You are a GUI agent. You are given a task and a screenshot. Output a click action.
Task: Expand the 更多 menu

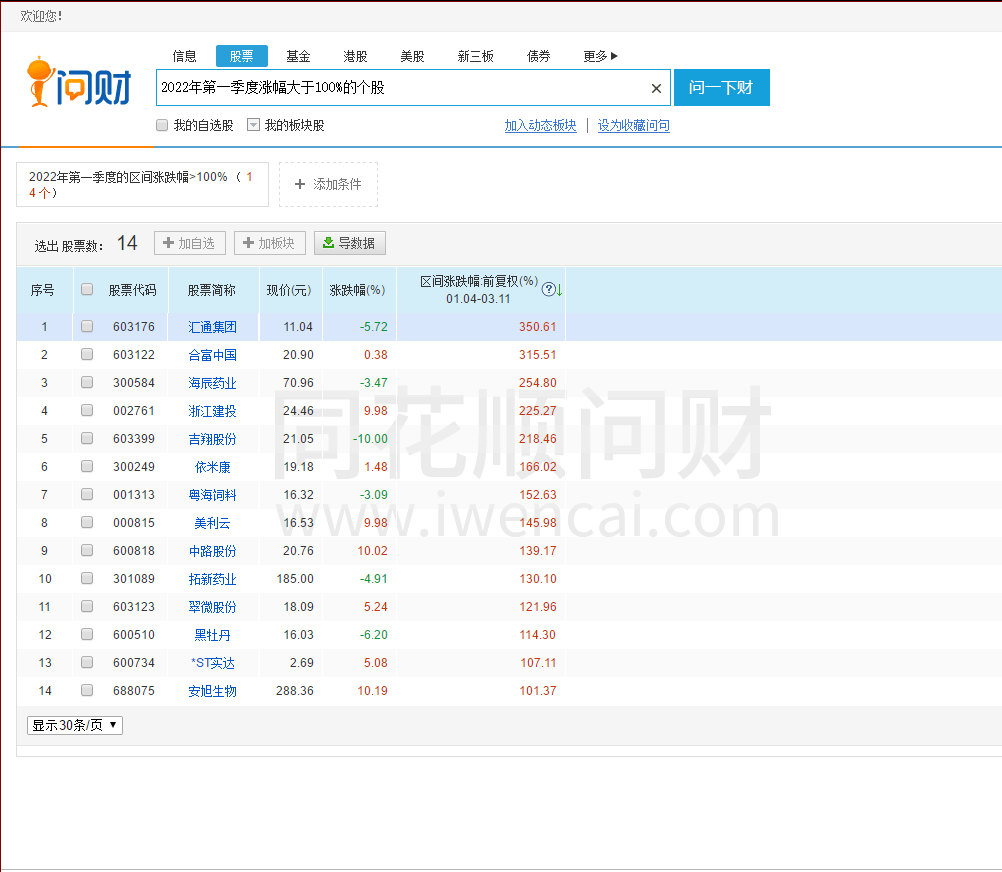point(600,56)
